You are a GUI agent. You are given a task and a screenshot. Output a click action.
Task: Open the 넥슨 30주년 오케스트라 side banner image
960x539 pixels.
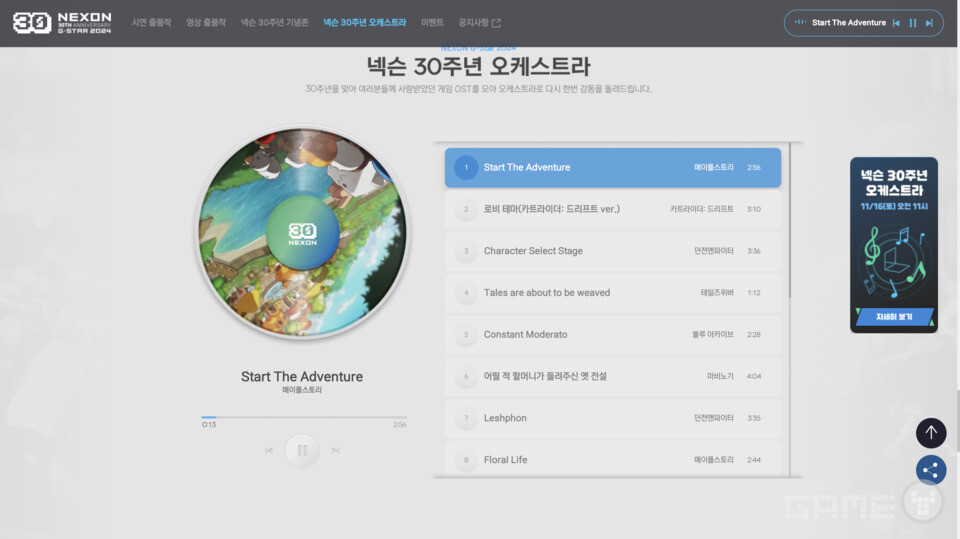[x=894, y=245]
